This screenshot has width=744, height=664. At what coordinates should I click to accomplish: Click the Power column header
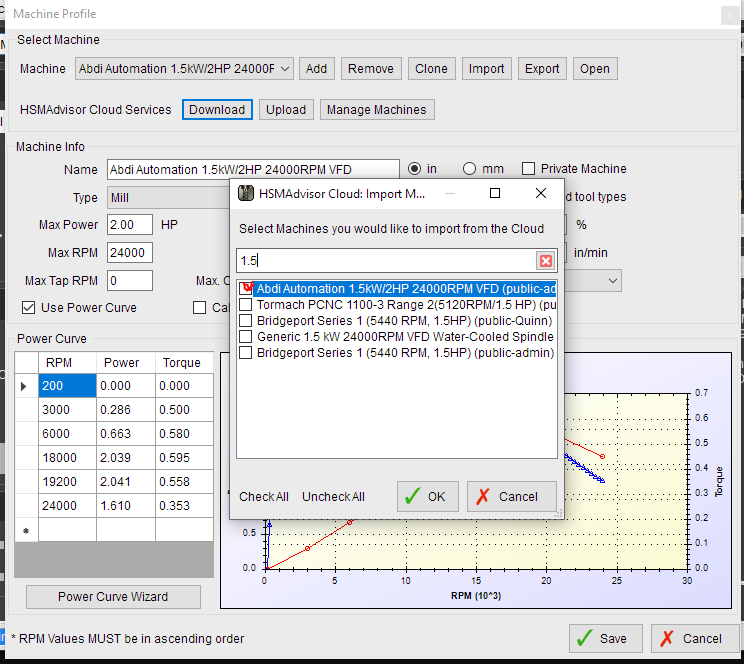[x=126, y=363]
